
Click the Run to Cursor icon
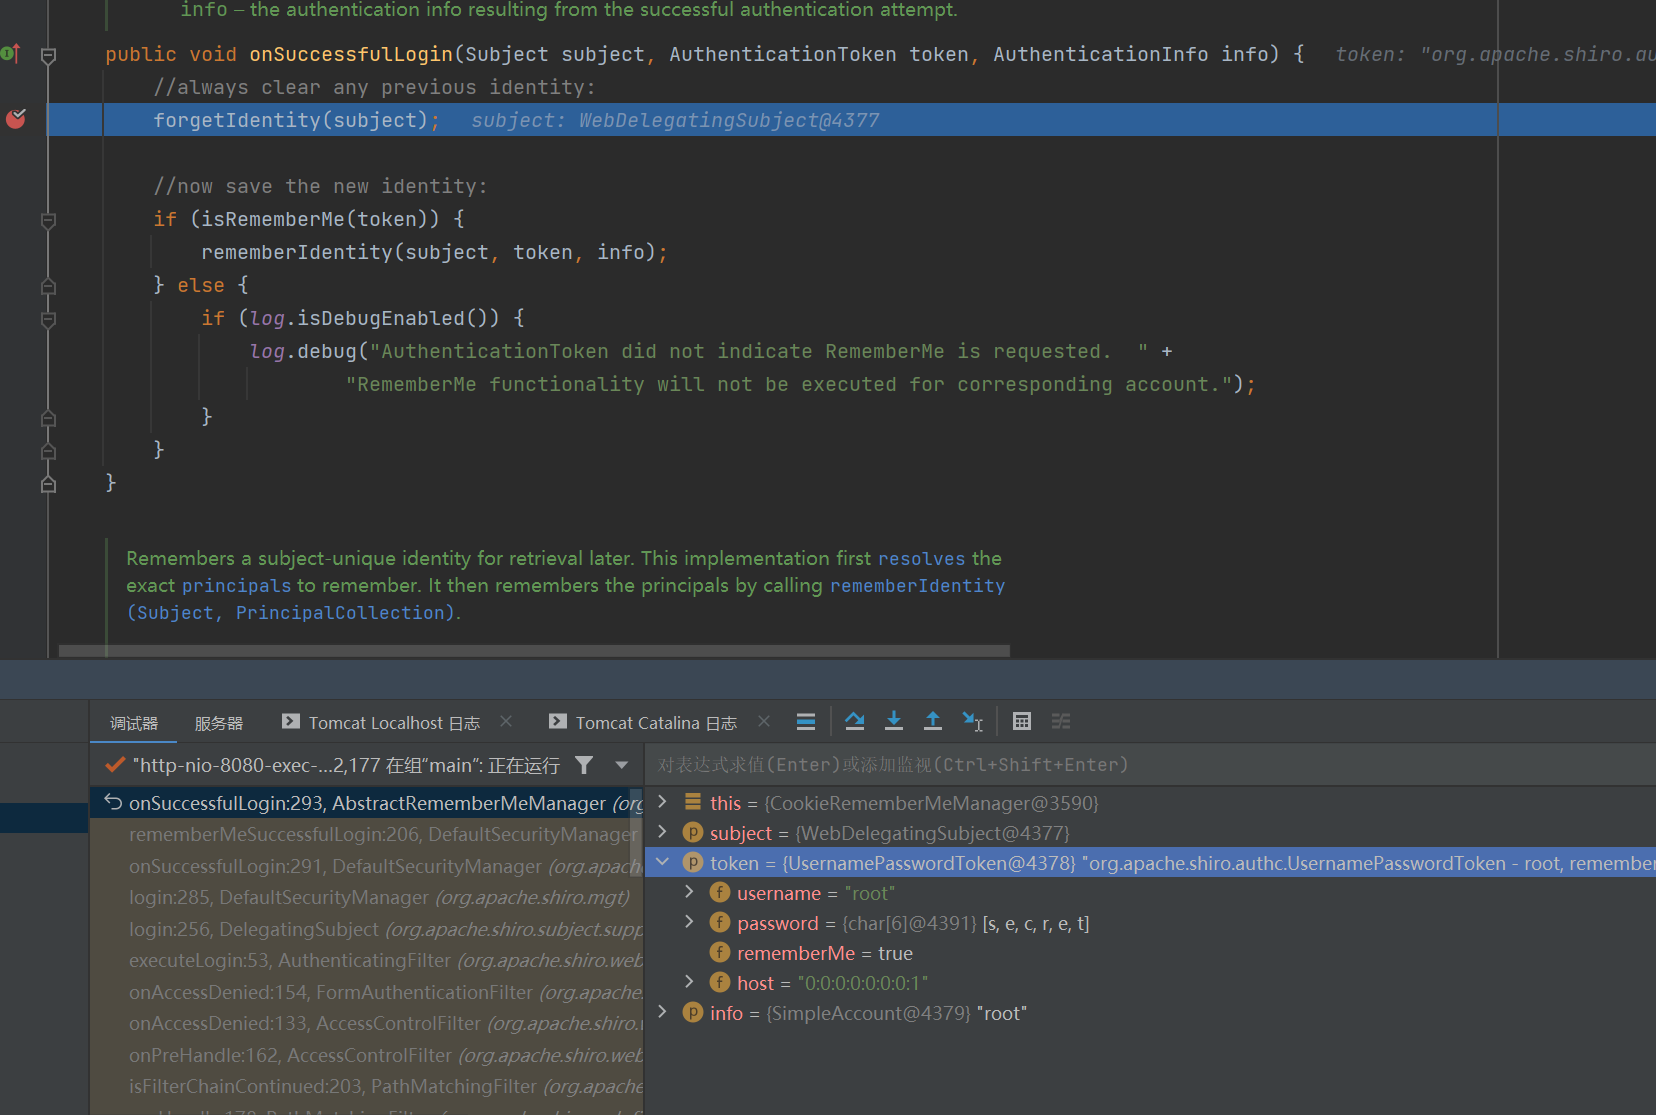click(972, 721)
